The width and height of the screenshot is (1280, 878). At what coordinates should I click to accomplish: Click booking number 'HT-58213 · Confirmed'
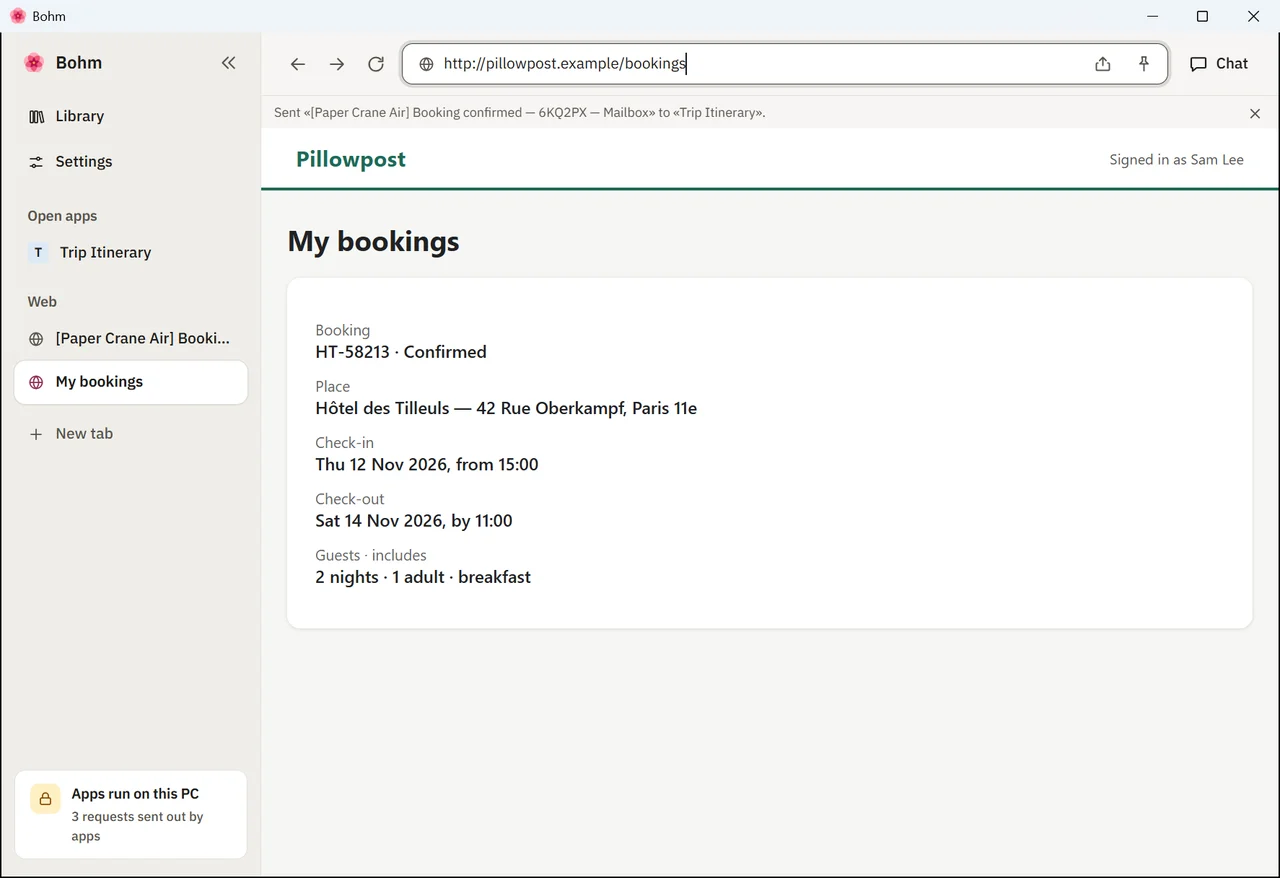401,352
